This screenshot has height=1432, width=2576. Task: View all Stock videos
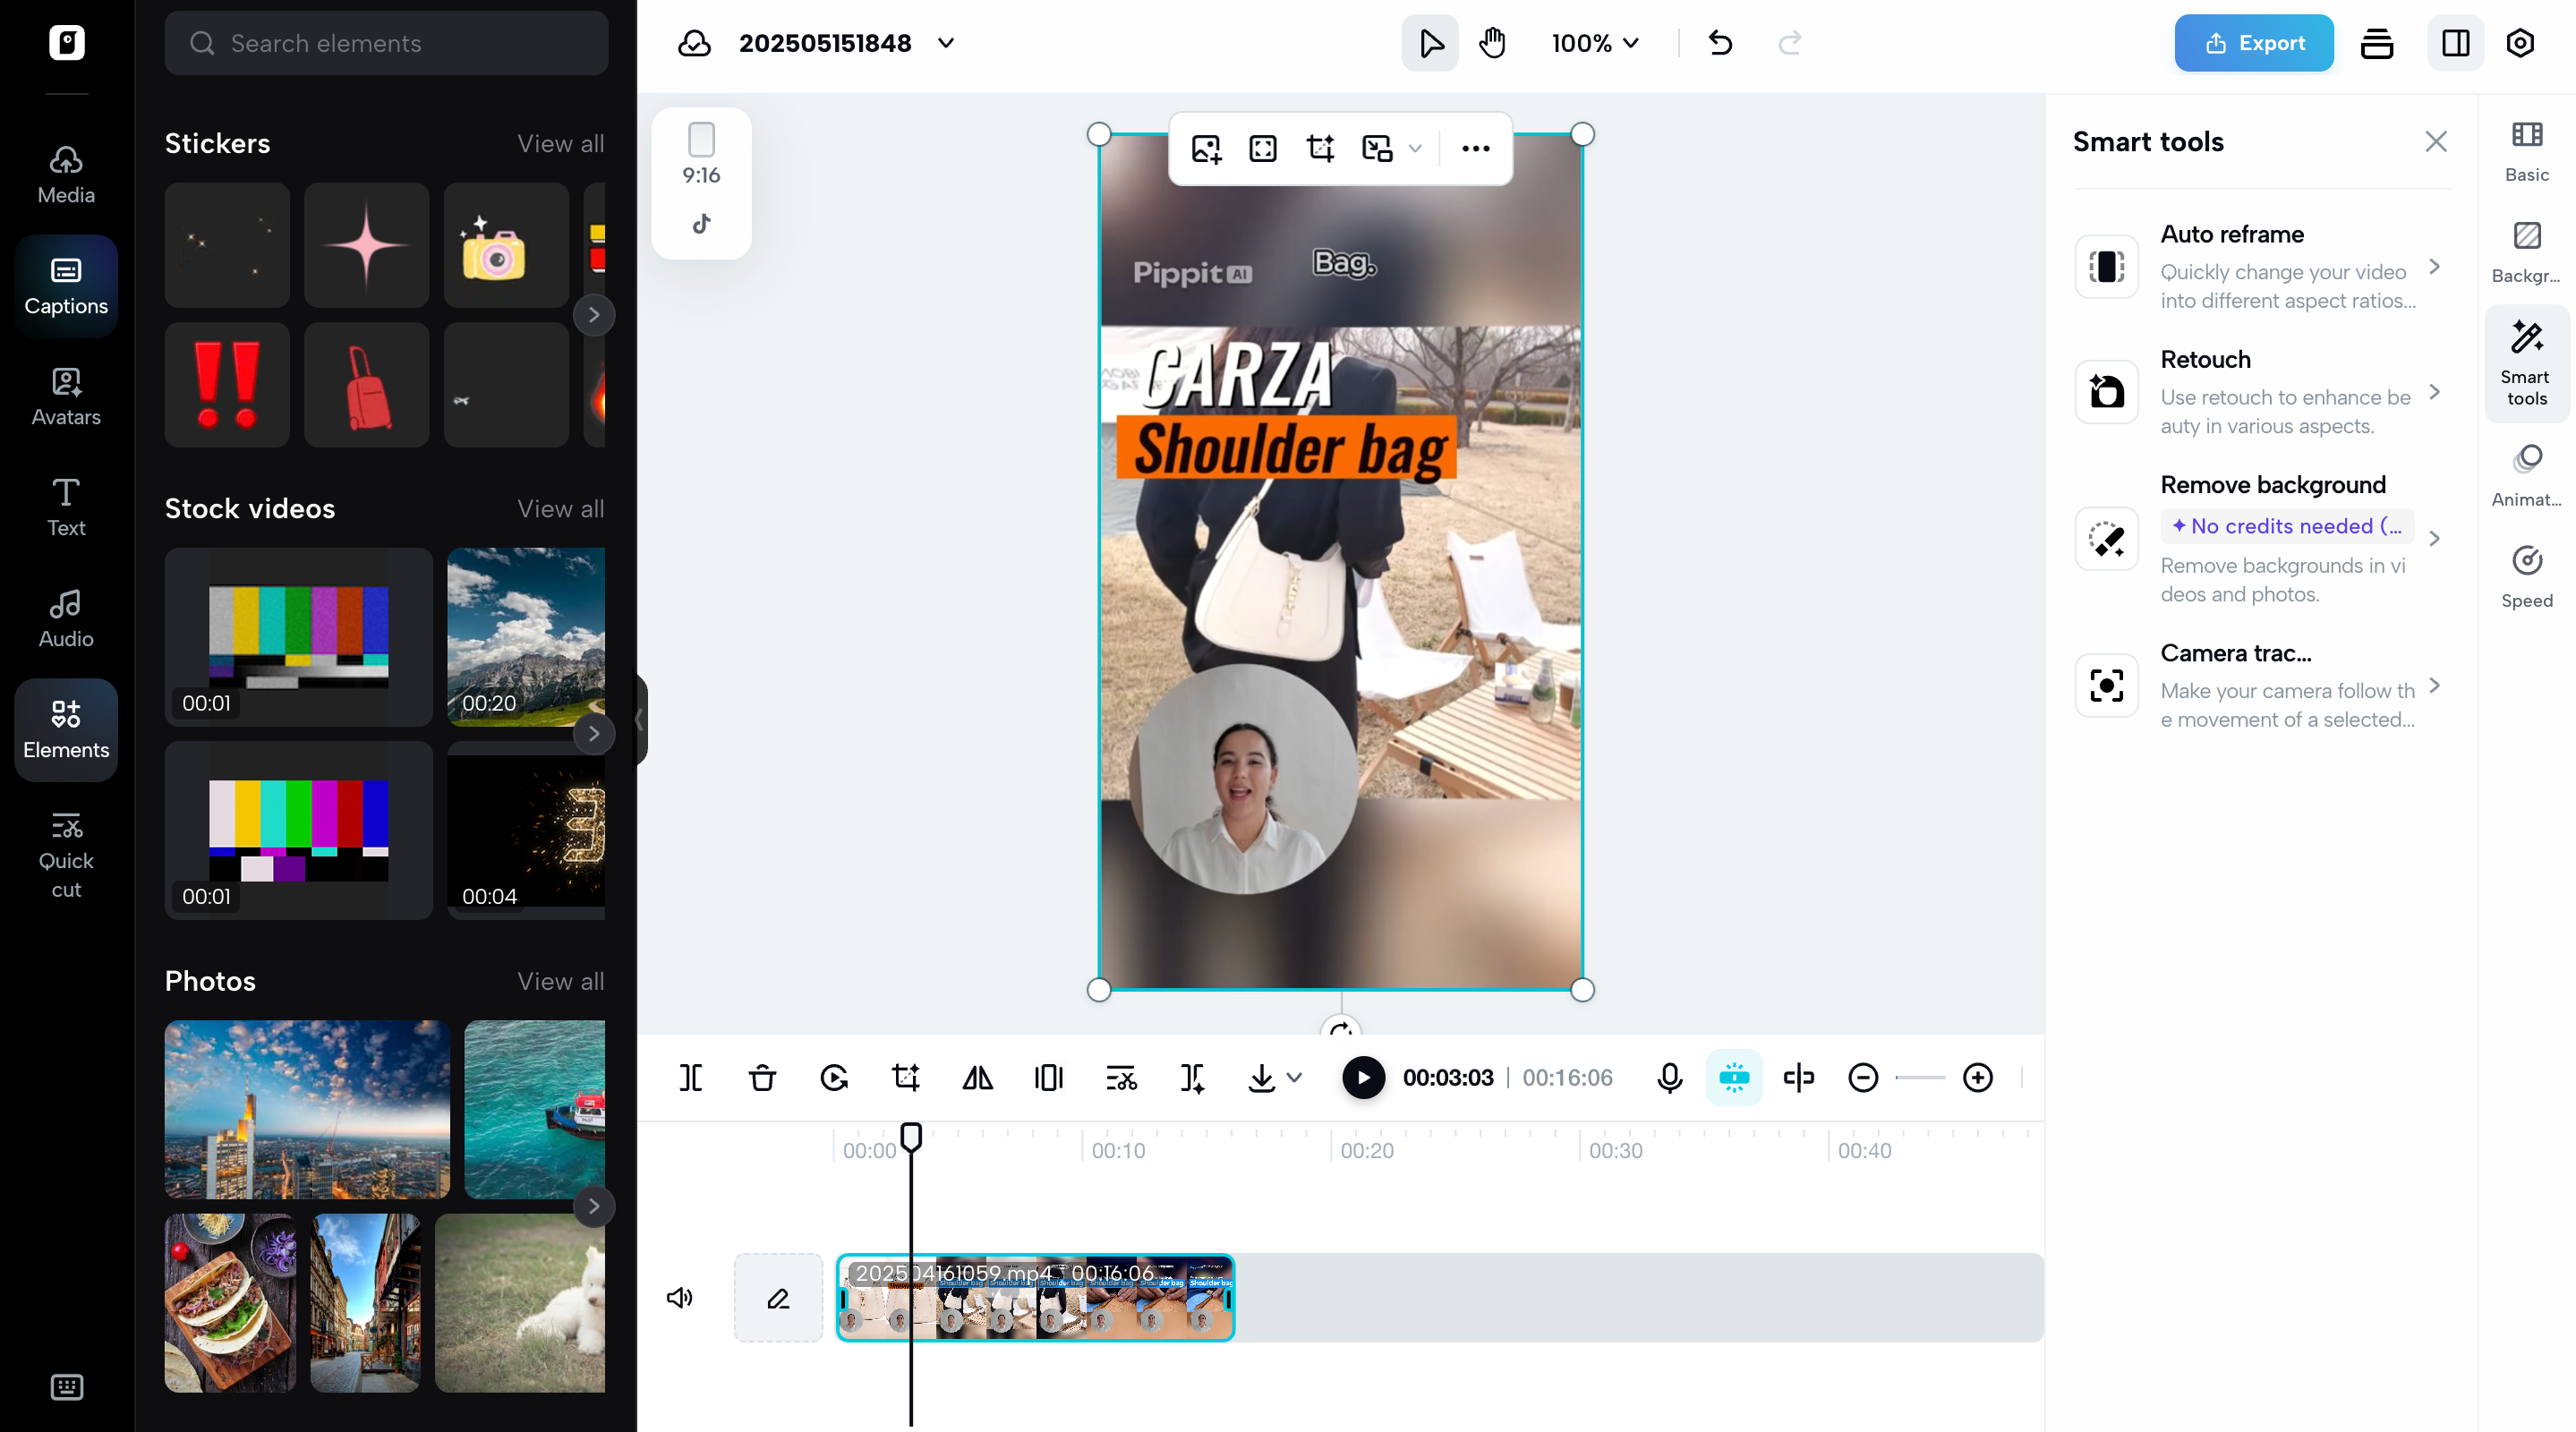tap(560, 508)
